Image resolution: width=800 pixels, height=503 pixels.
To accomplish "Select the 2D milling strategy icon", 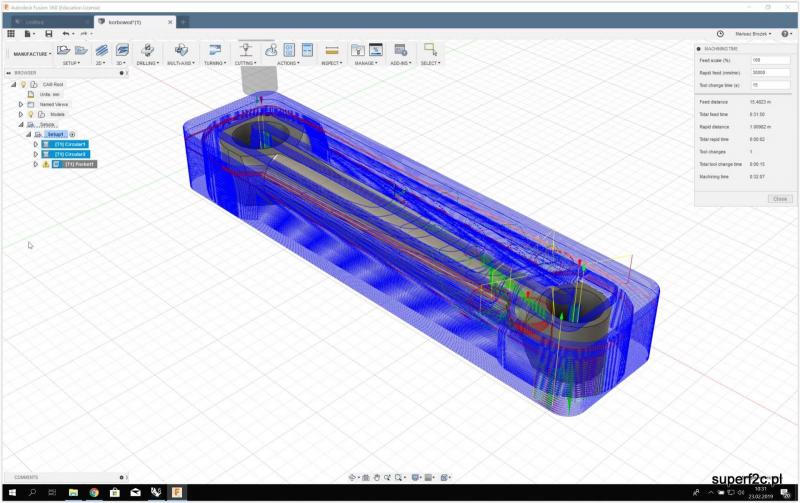I will click(x=101, y=49).
